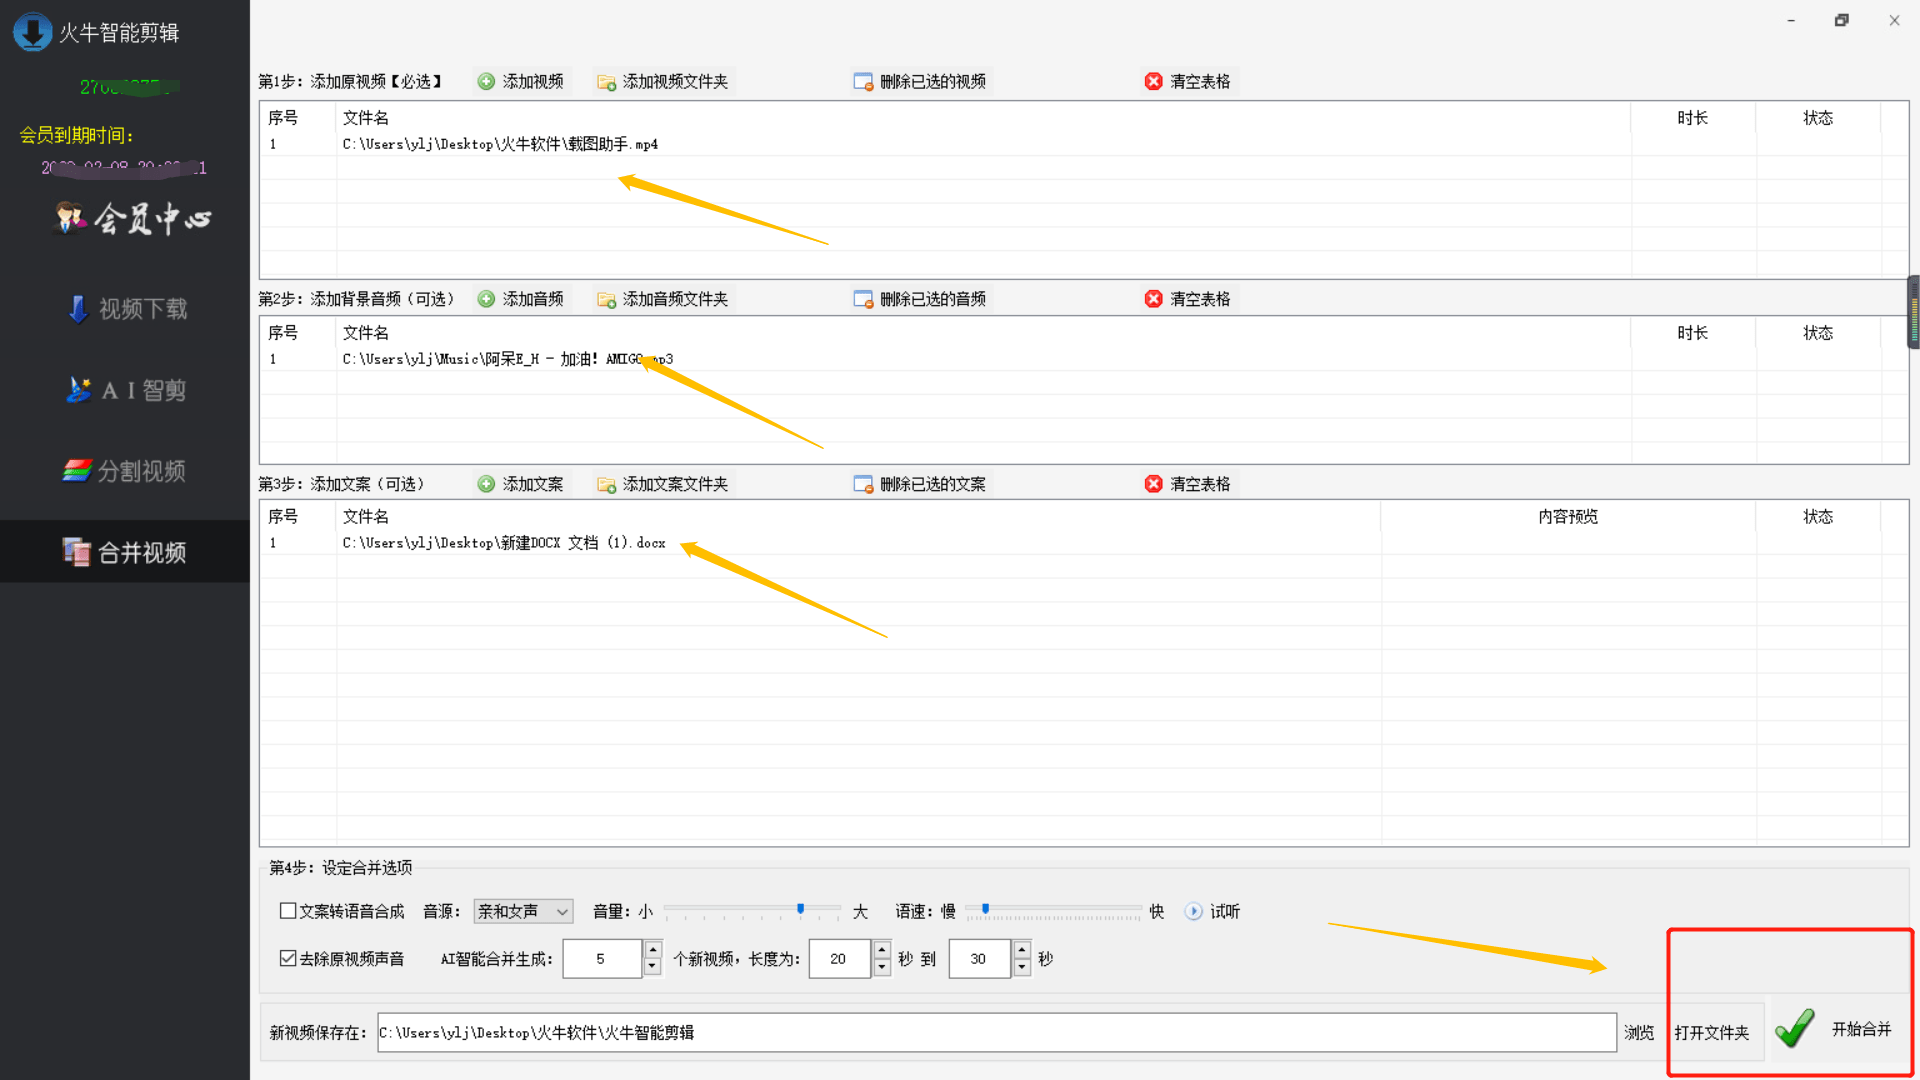Click the 删除已选的文案 icon
The image size is (1920, 1080).
pos(863,484)
